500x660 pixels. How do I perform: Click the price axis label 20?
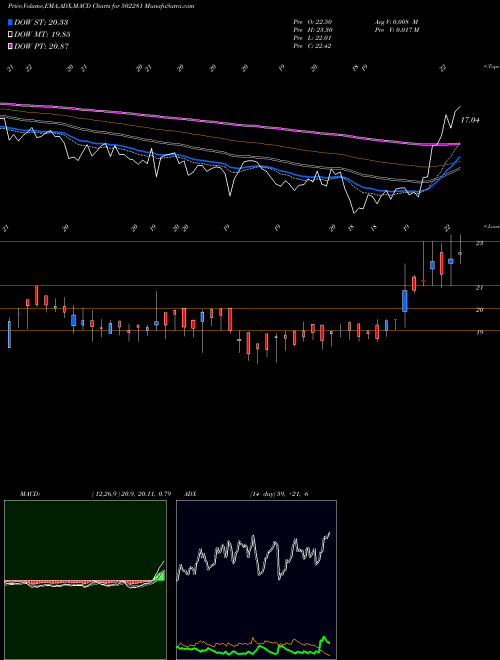point(479,310)
